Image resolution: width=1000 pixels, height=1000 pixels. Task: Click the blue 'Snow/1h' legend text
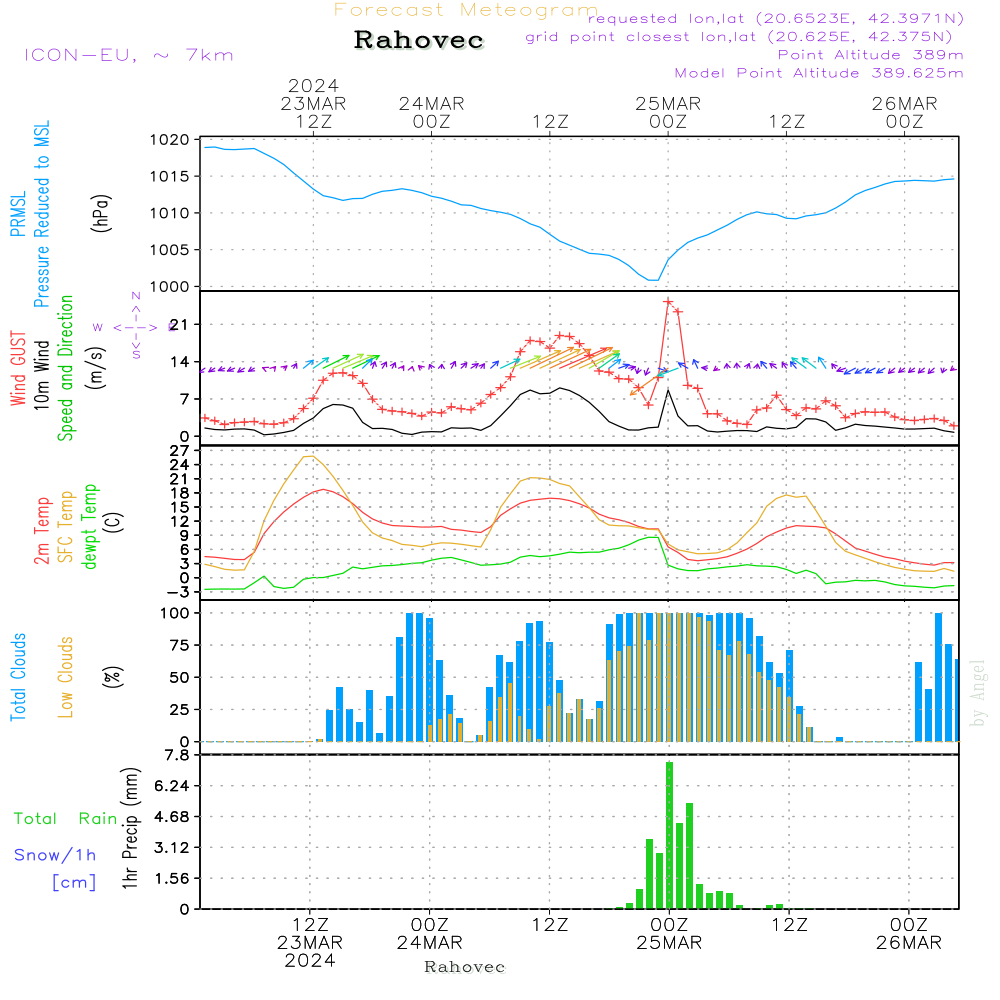coord(55,855)
